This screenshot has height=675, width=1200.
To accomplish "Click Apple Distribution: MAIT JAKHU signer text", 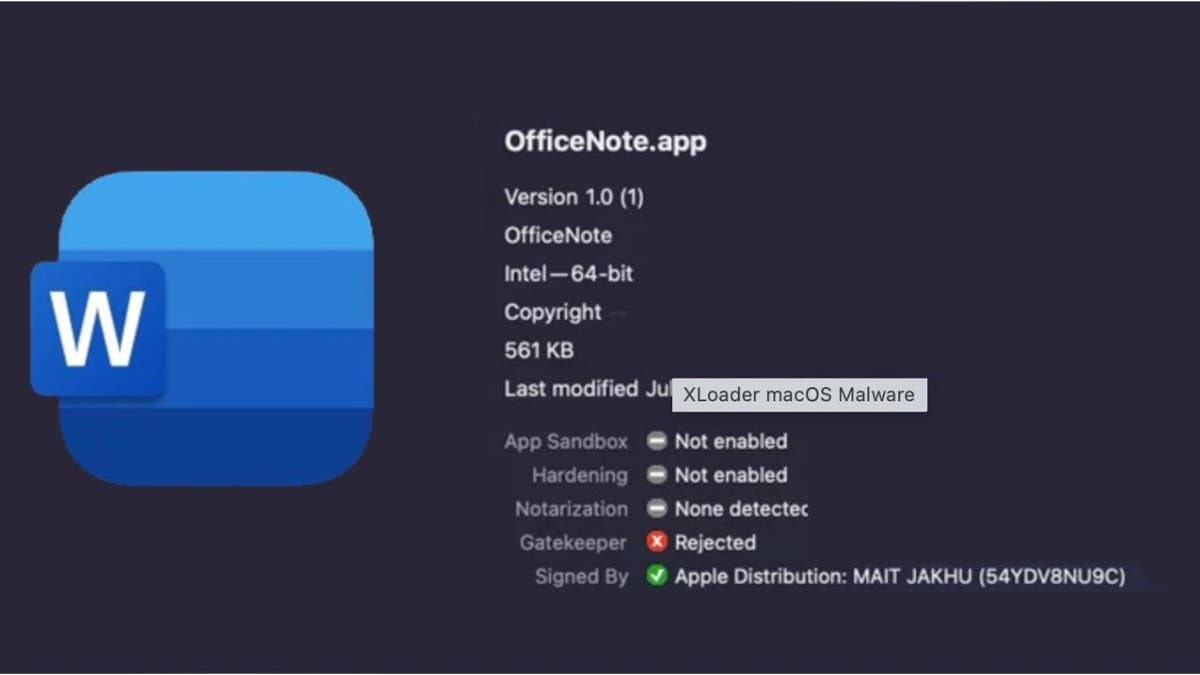I will 900,577.
